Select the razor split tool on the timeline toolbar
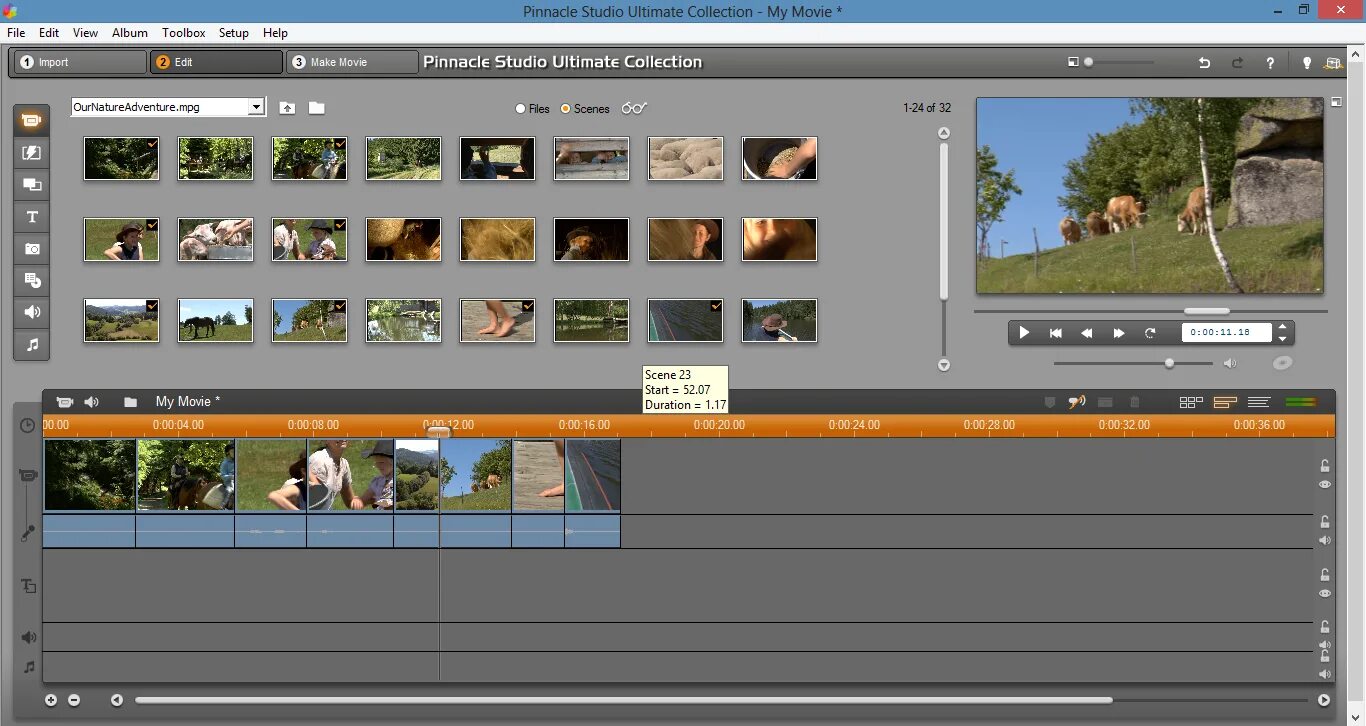Screen dimensions: 1366x726 pyautogui.click(x=1105, y=402)
